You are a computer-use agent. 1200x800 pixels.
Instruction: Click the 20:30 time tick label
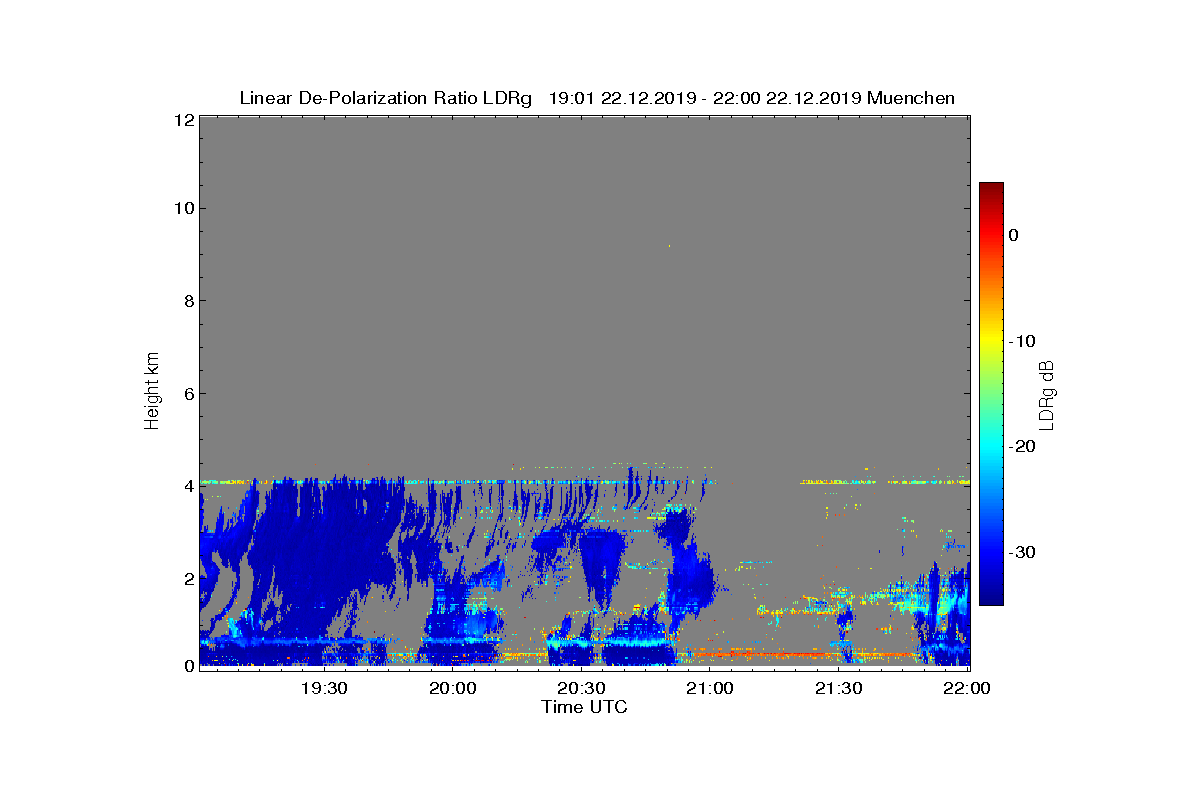[x=581, y=688]
